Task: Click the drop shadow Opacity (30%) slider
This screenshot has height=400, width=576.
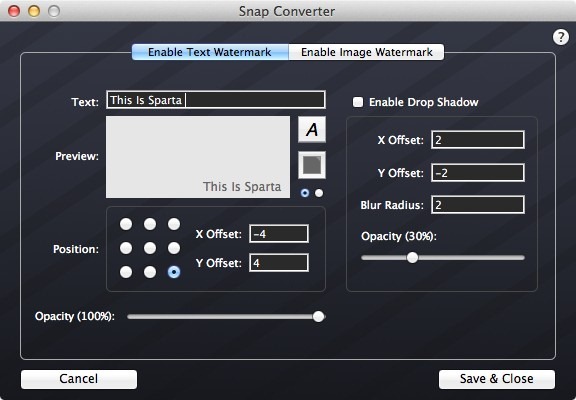Action: tap(443, 257)
